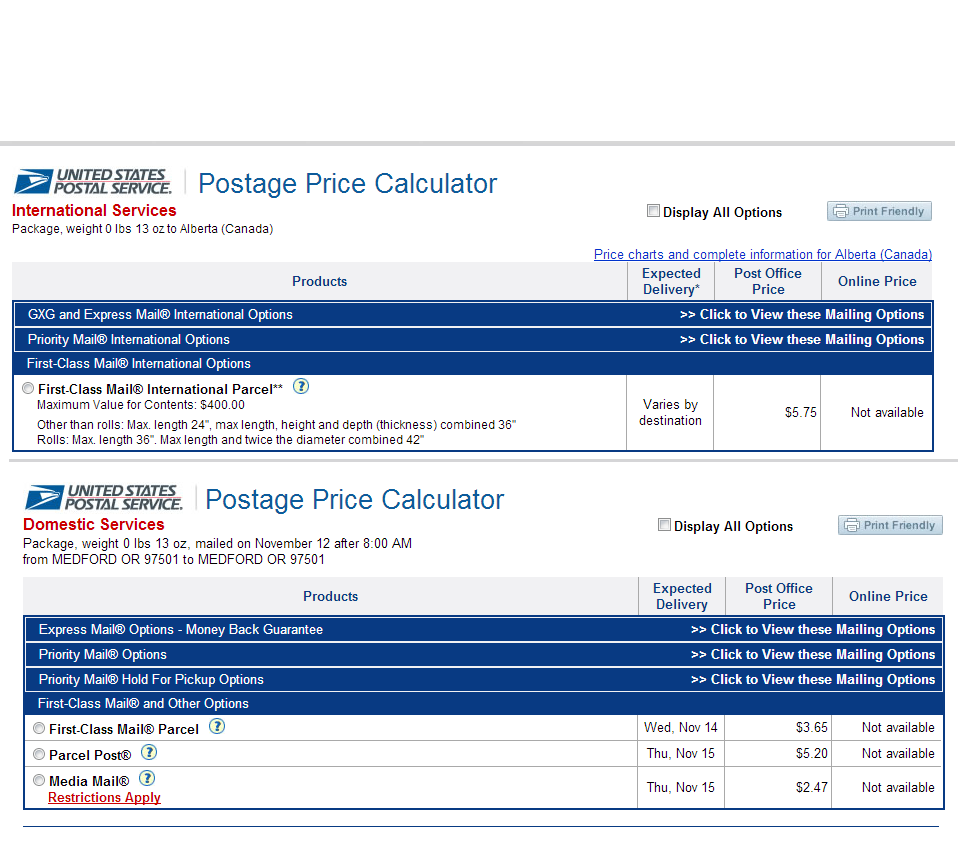Click Print Friendly button for International Services

coord(879,211)
